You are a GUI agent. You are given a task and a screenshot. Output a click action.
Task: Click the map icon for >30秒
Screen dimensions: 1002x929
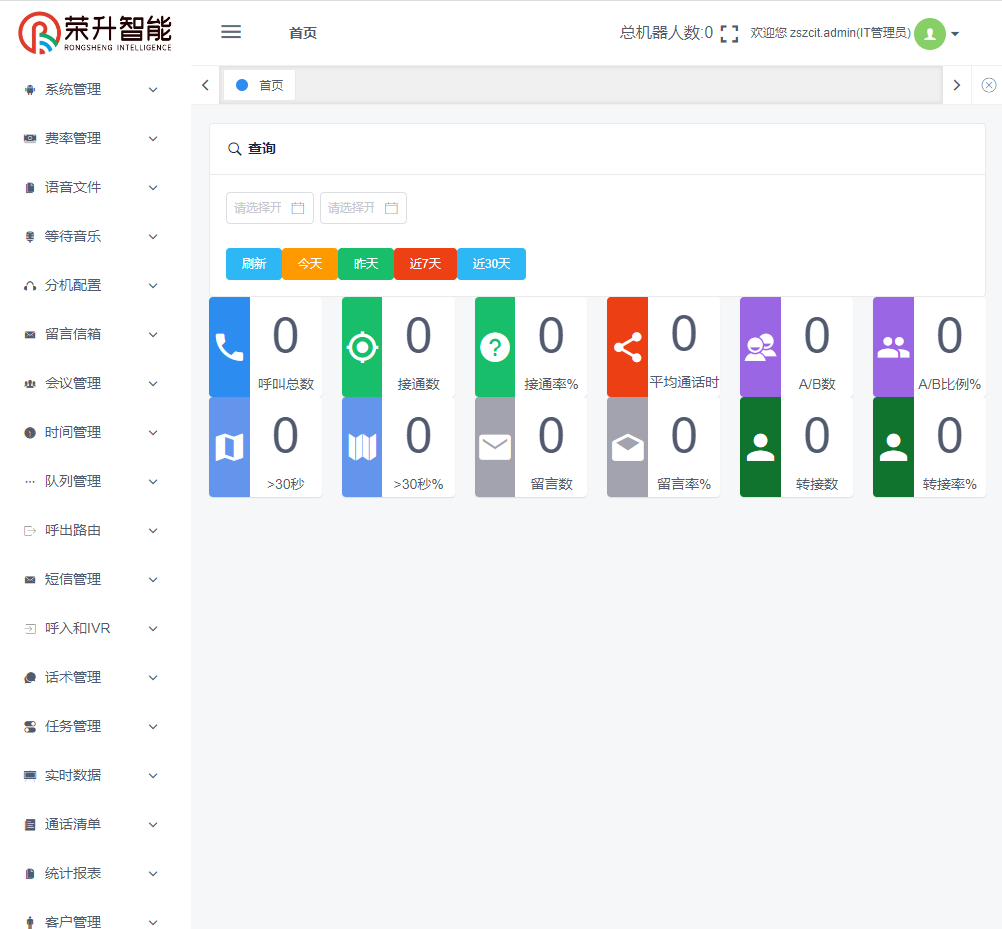tap(229, 447)
